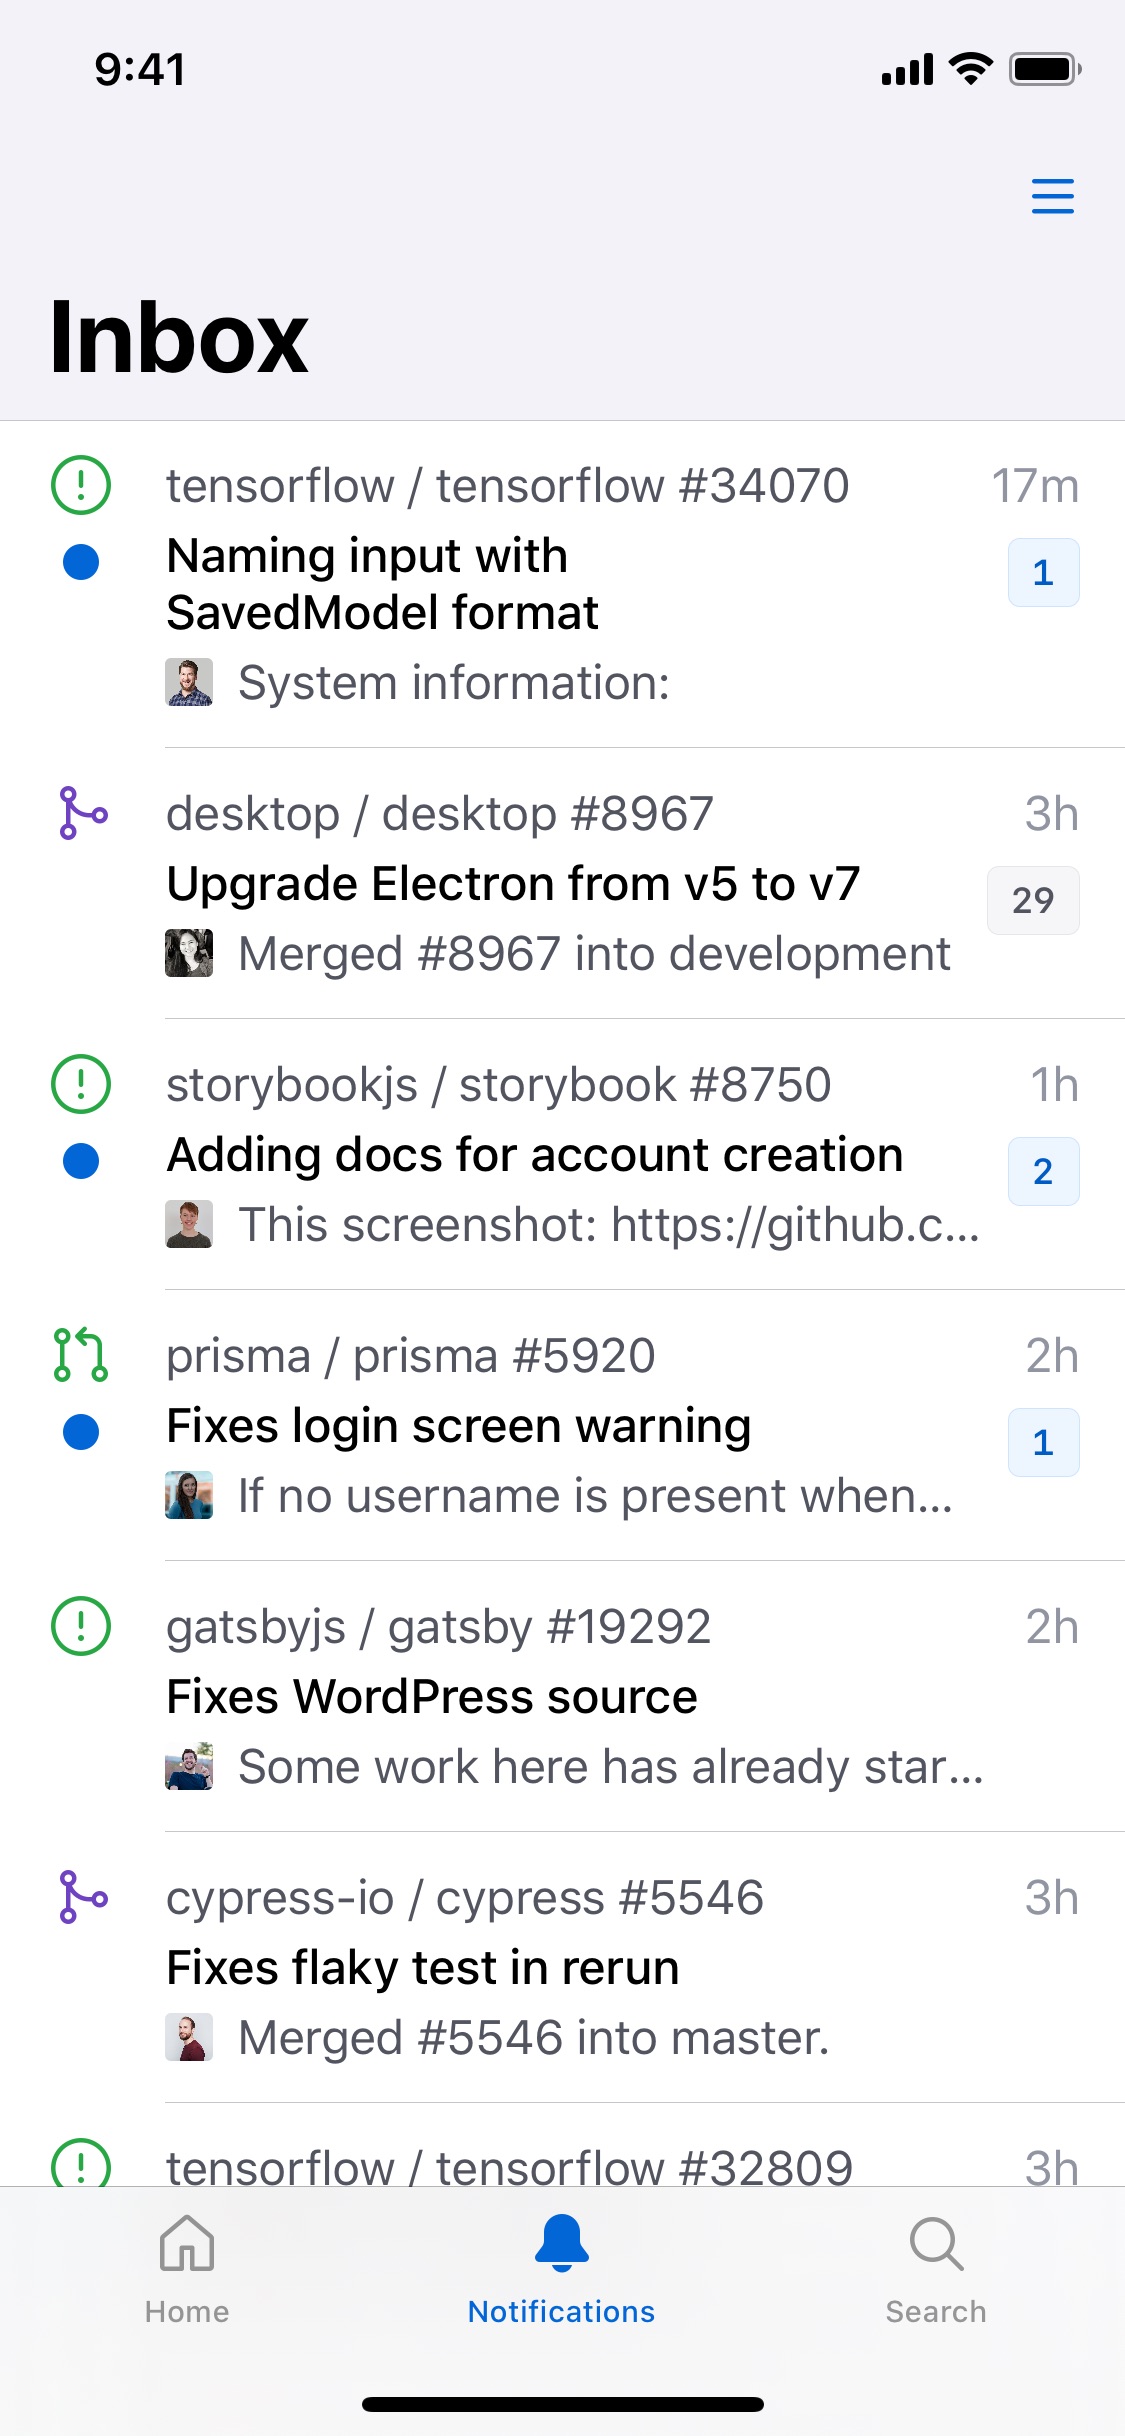Tap open-issue icon for tensorflow #32809
The width and height of the screenshot is (1125, 2436).
tap(80, 2165)
